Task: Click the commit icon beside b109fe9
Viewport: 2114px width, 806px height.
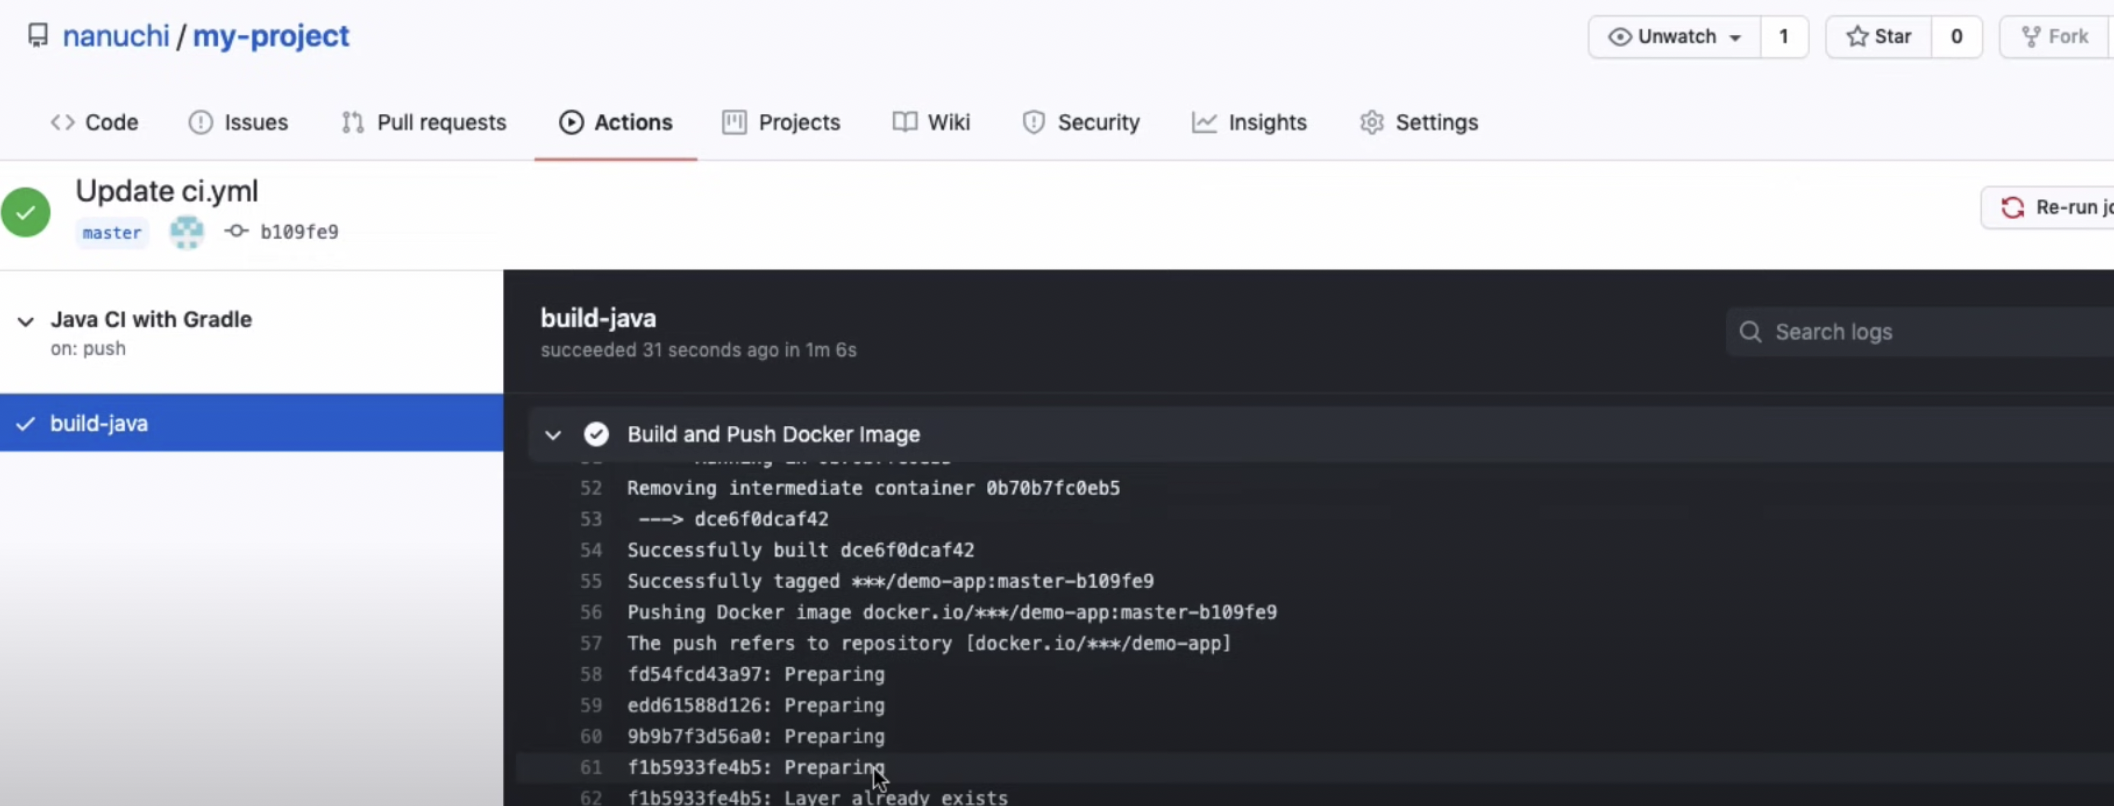Action: [x=236, y=231]
